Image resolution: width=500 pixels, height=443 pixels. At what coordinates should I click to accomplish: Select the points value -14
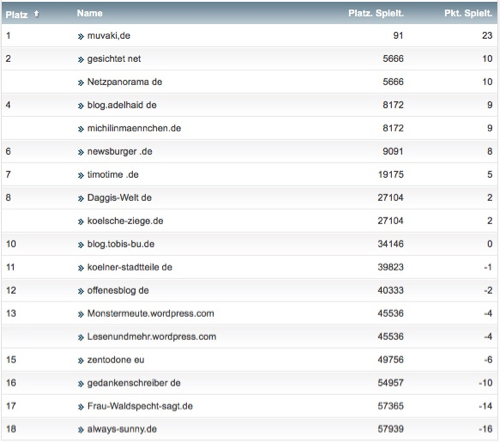coord(486,406)
